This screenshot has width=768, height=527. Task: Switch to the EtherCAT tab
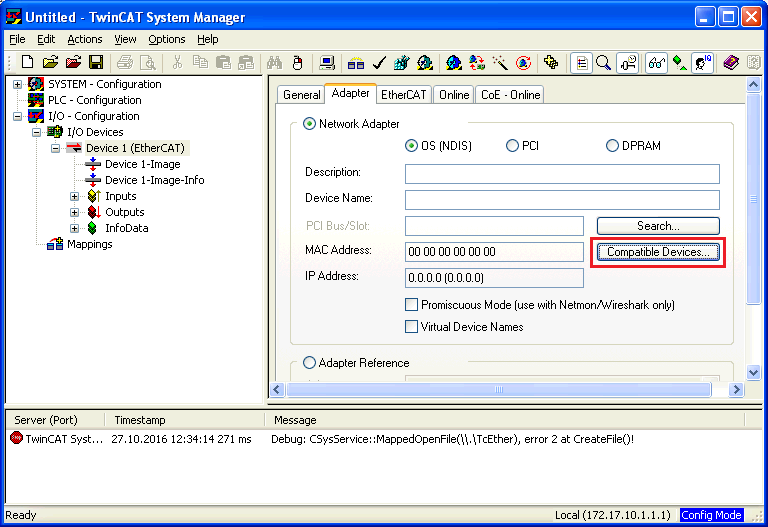coord(405,95)
